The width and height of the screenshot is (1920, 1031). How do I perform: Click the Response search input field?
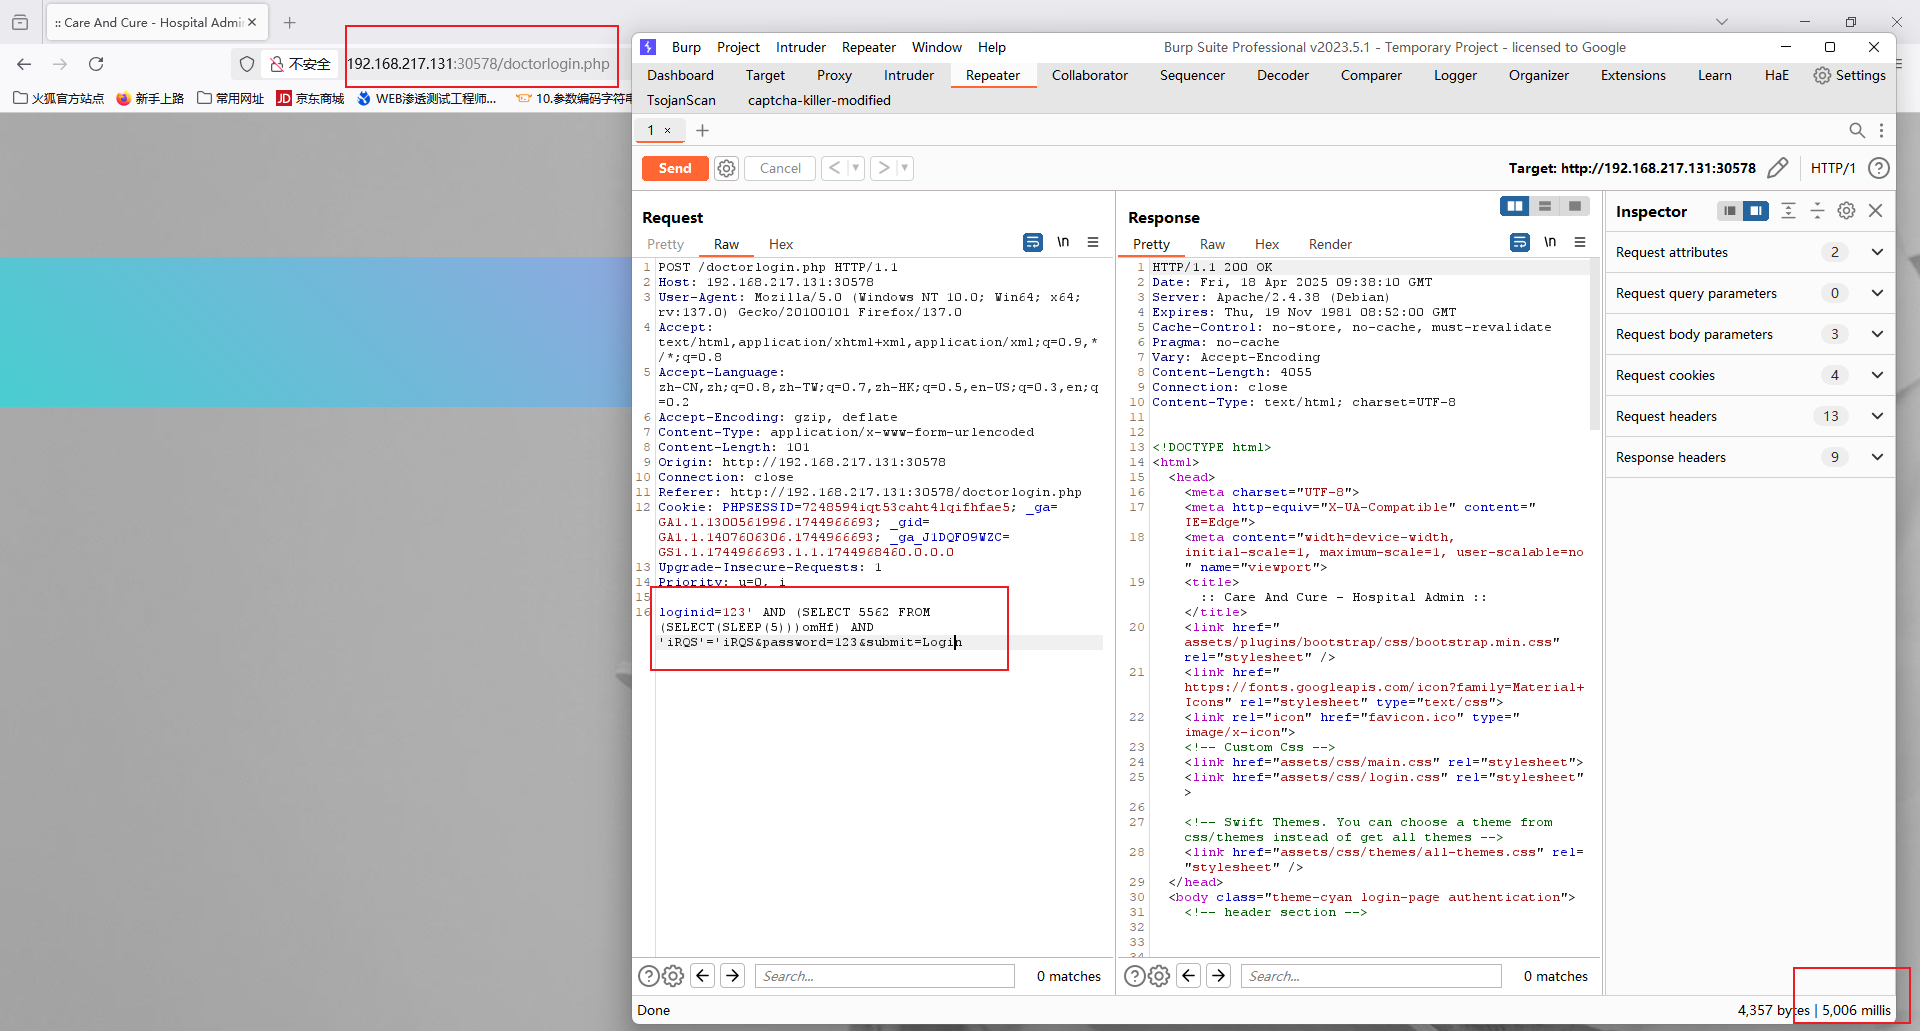(x=1370, y=976)
